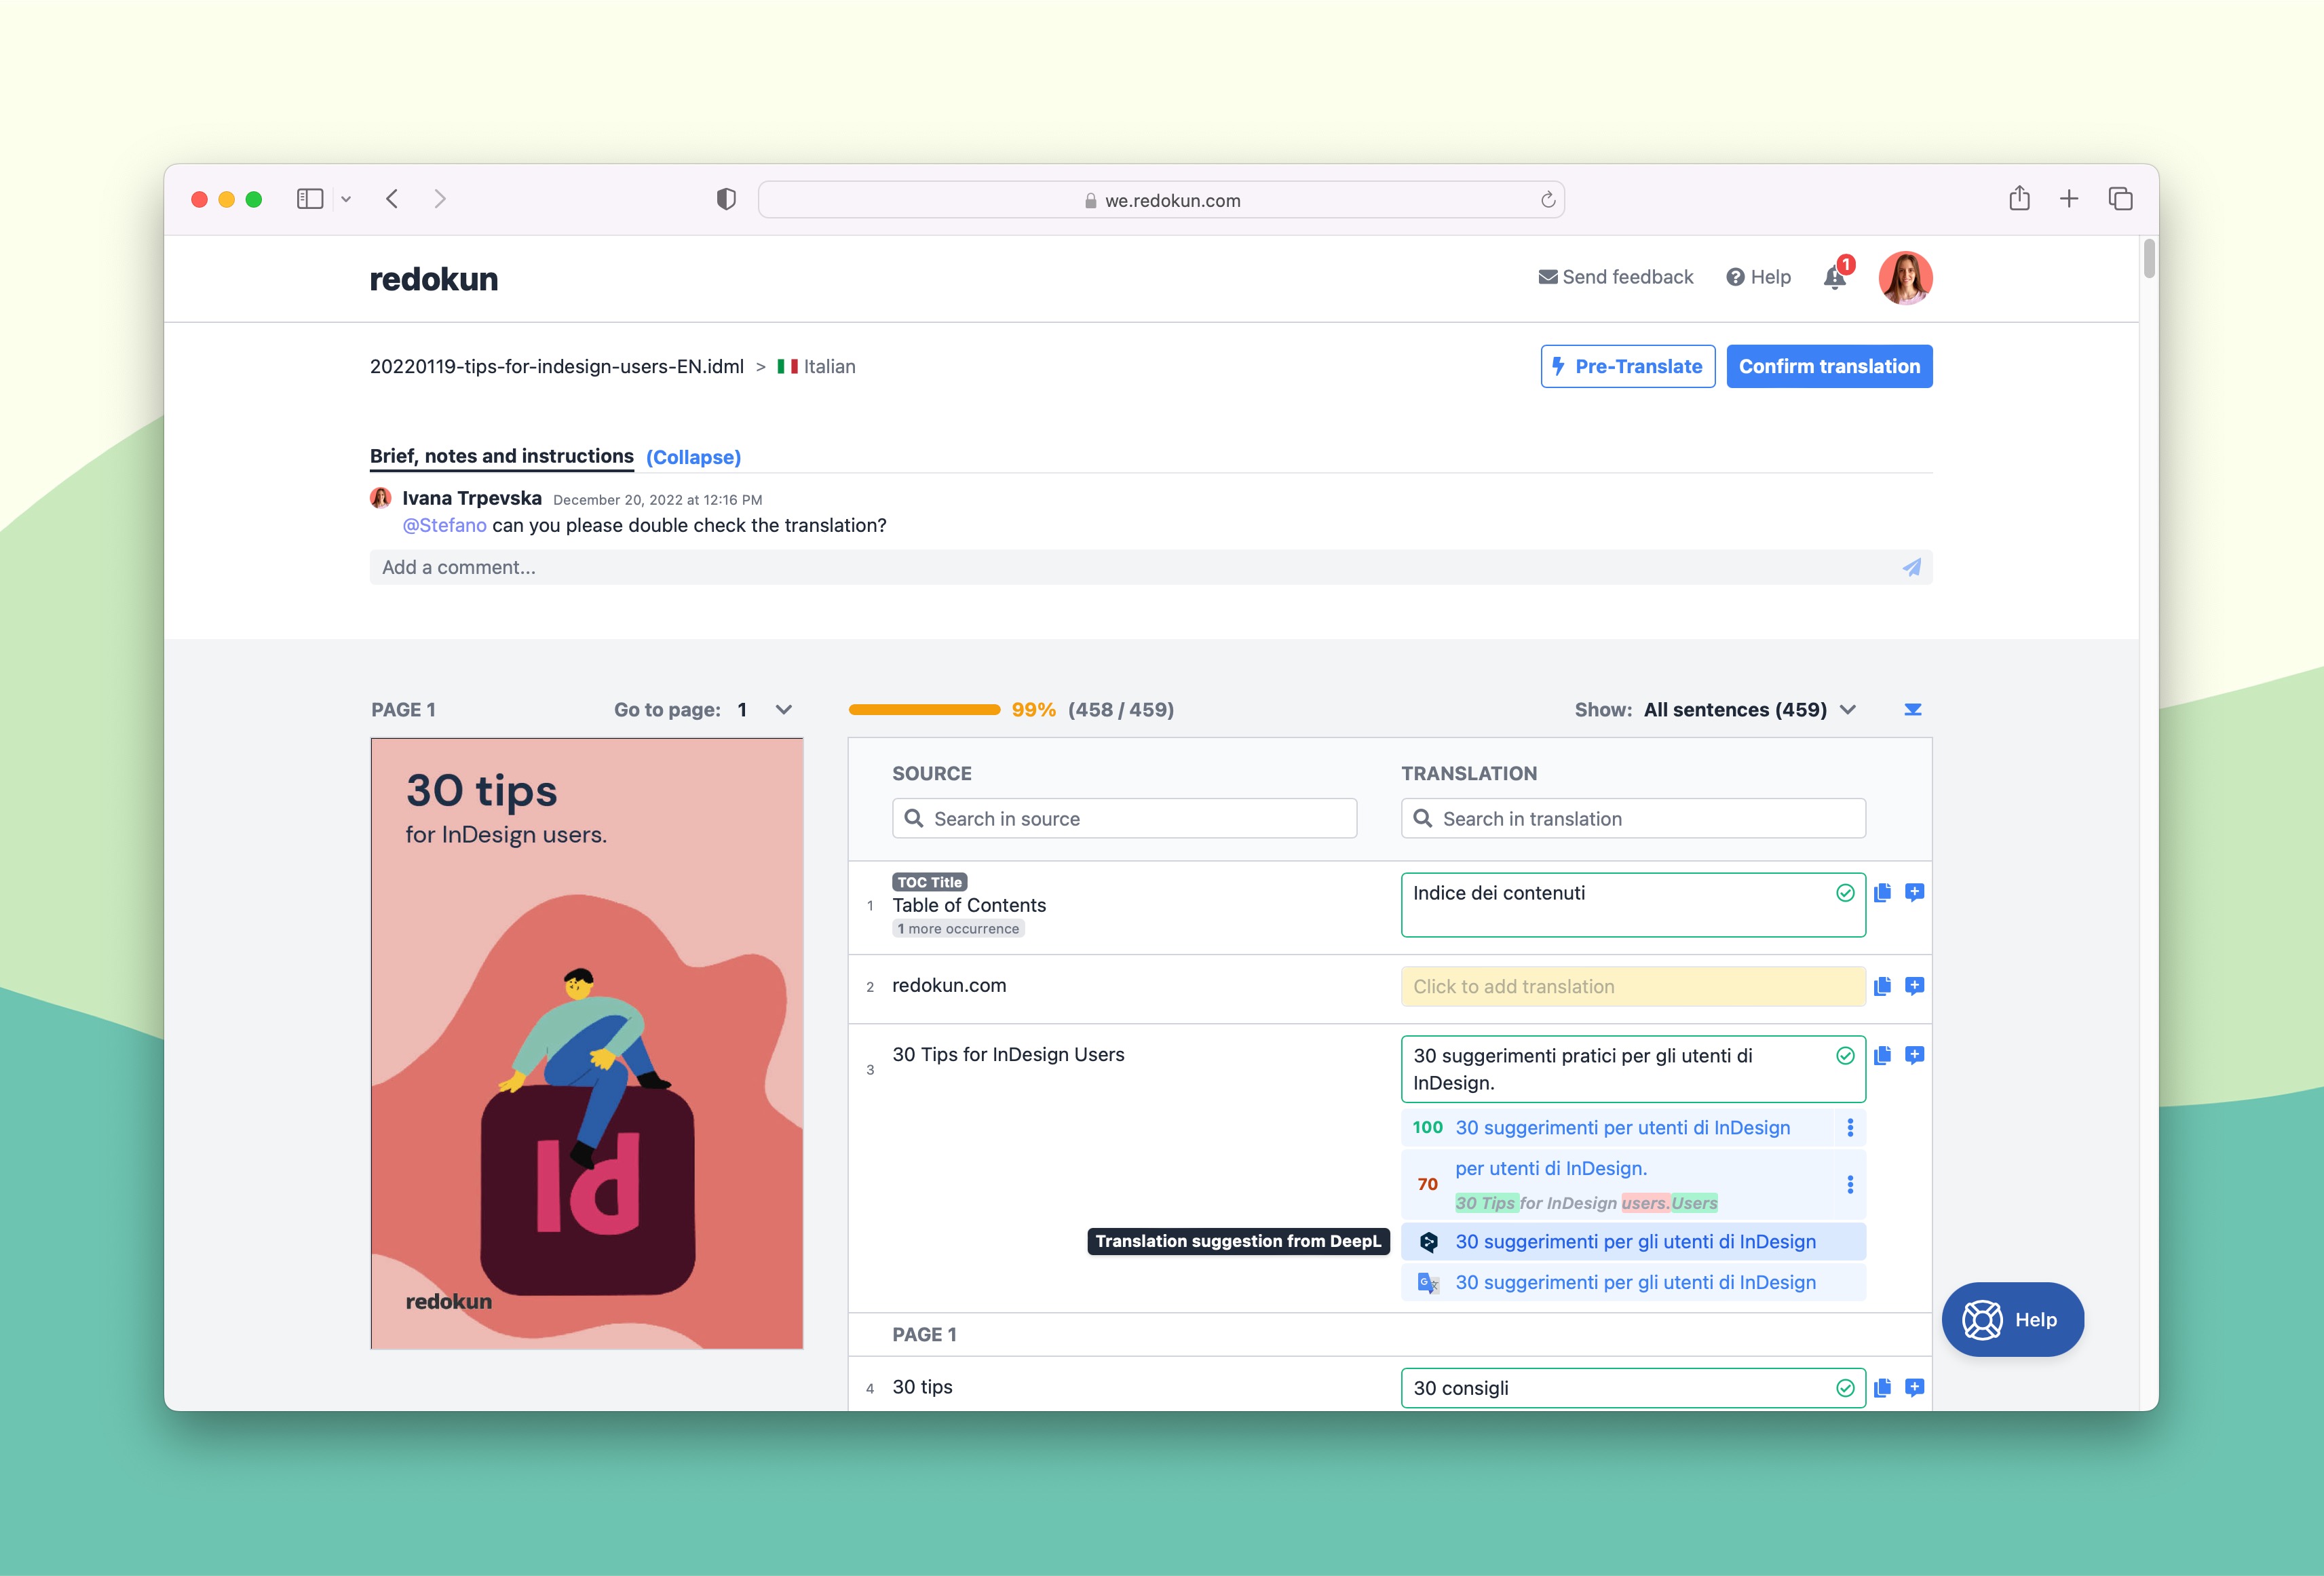Expand the sidebar options chevron in Safari toolbar

point(346,199)
